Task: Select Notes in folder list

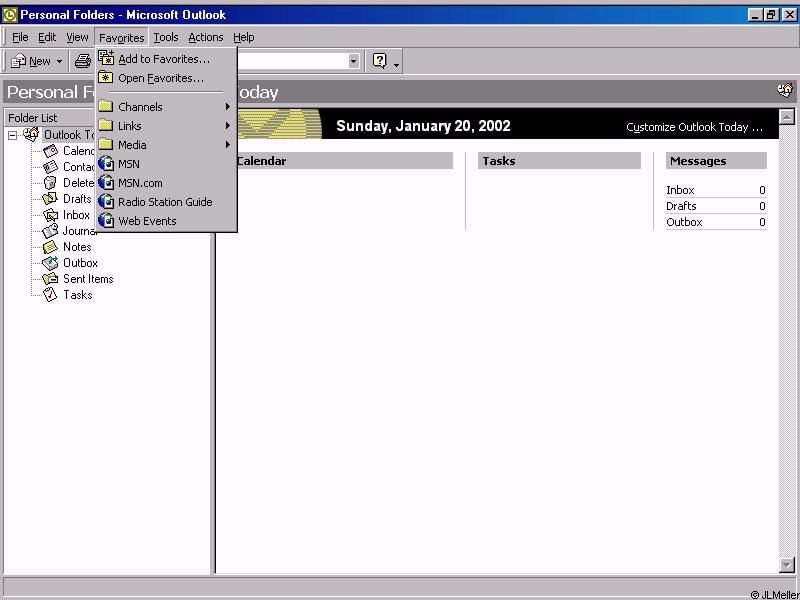Action: (77, 247)
